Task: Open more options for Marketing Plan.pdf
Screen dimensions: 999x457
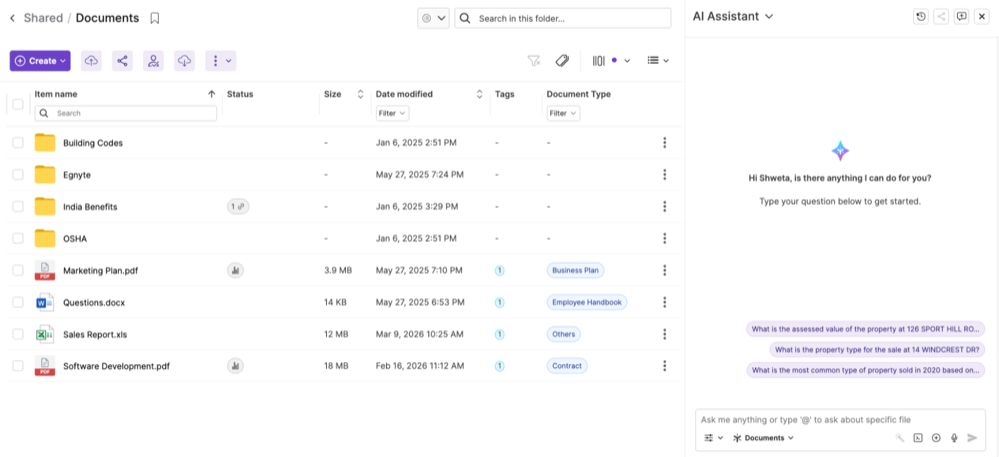Action: click(x=664, y=270)
